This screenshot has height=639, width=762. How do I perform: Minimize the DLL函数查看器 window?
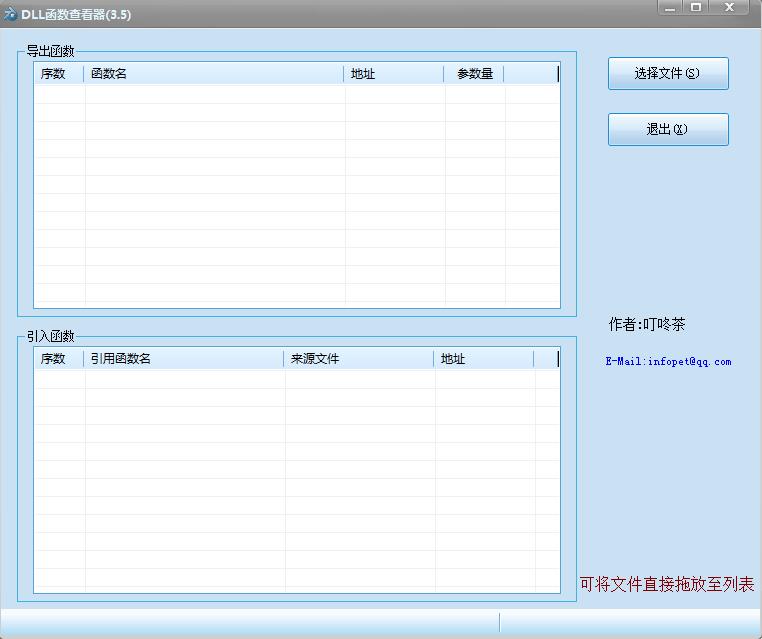tap(670, 7)
